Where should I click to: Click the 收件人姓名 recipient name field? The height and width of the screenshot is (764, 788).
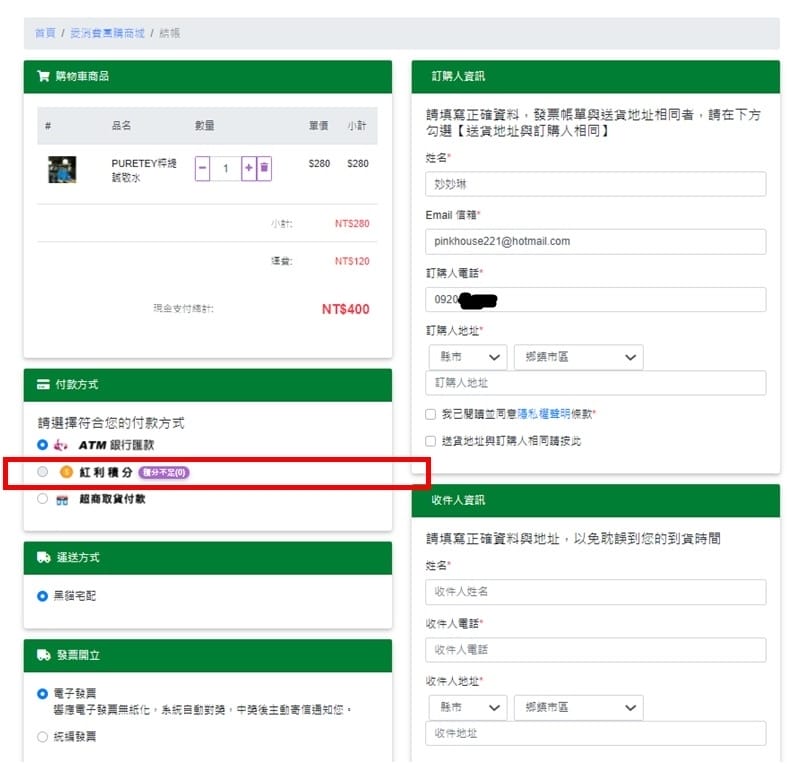(x=595, y=592)
